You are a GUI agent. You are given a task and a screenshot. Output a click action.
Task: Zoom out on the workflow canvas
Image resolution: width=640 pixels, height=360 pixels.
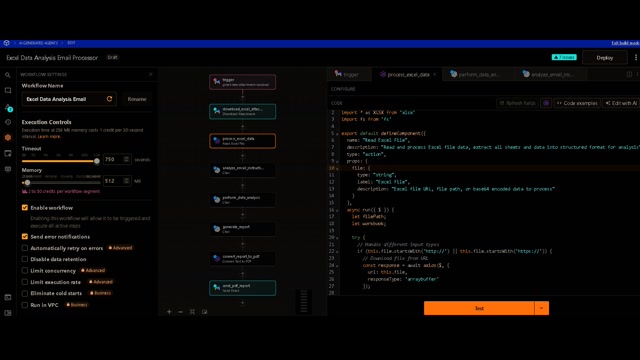180,312
